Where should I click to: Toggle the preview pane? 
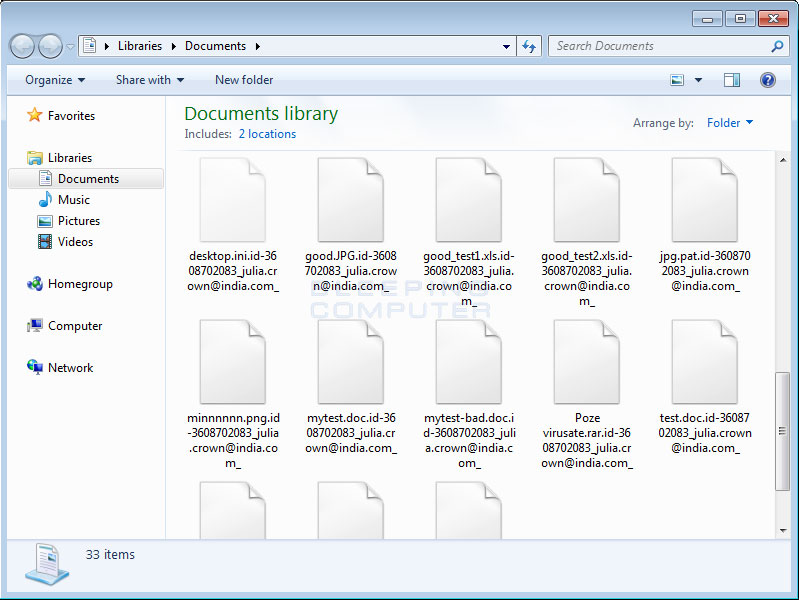(x=732, y=80)
